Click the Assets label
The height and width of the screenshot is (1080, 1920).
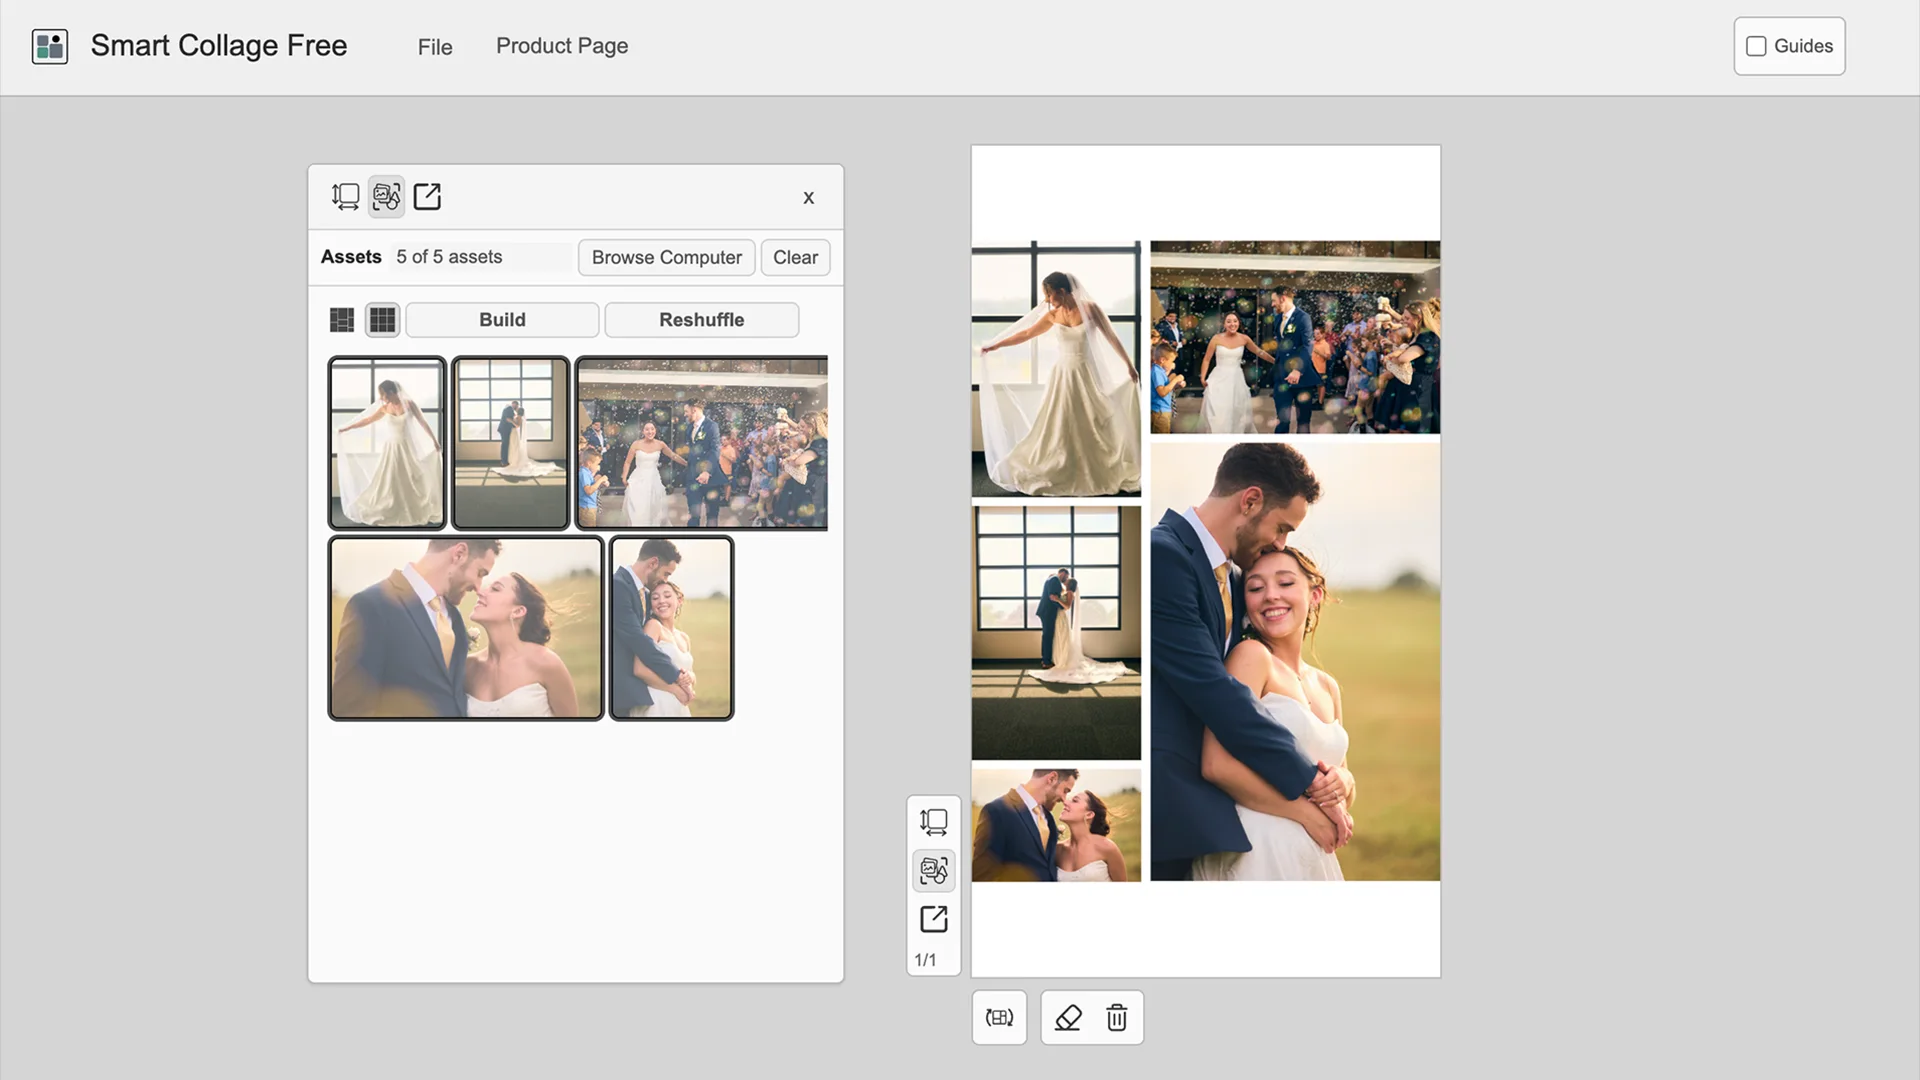(351, 257)
